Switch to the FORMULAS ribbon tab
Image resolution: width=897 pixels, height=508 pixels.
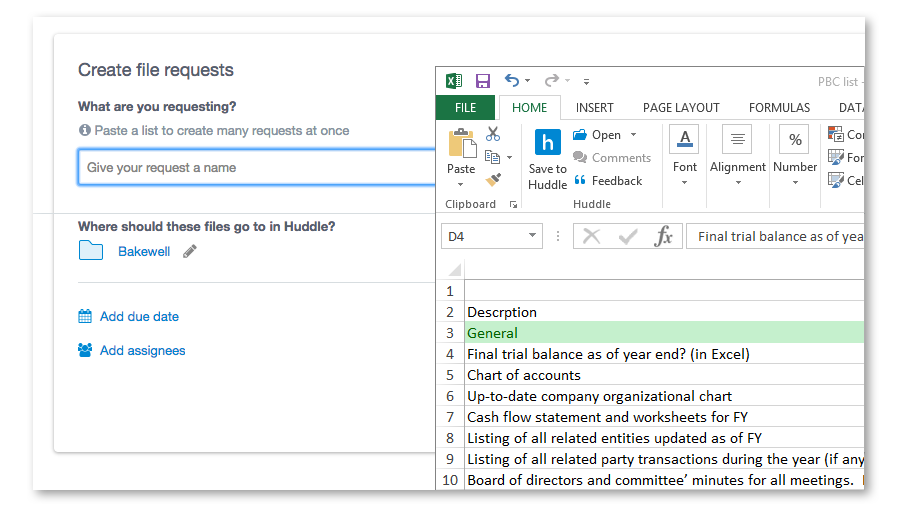tap(779, 108)
